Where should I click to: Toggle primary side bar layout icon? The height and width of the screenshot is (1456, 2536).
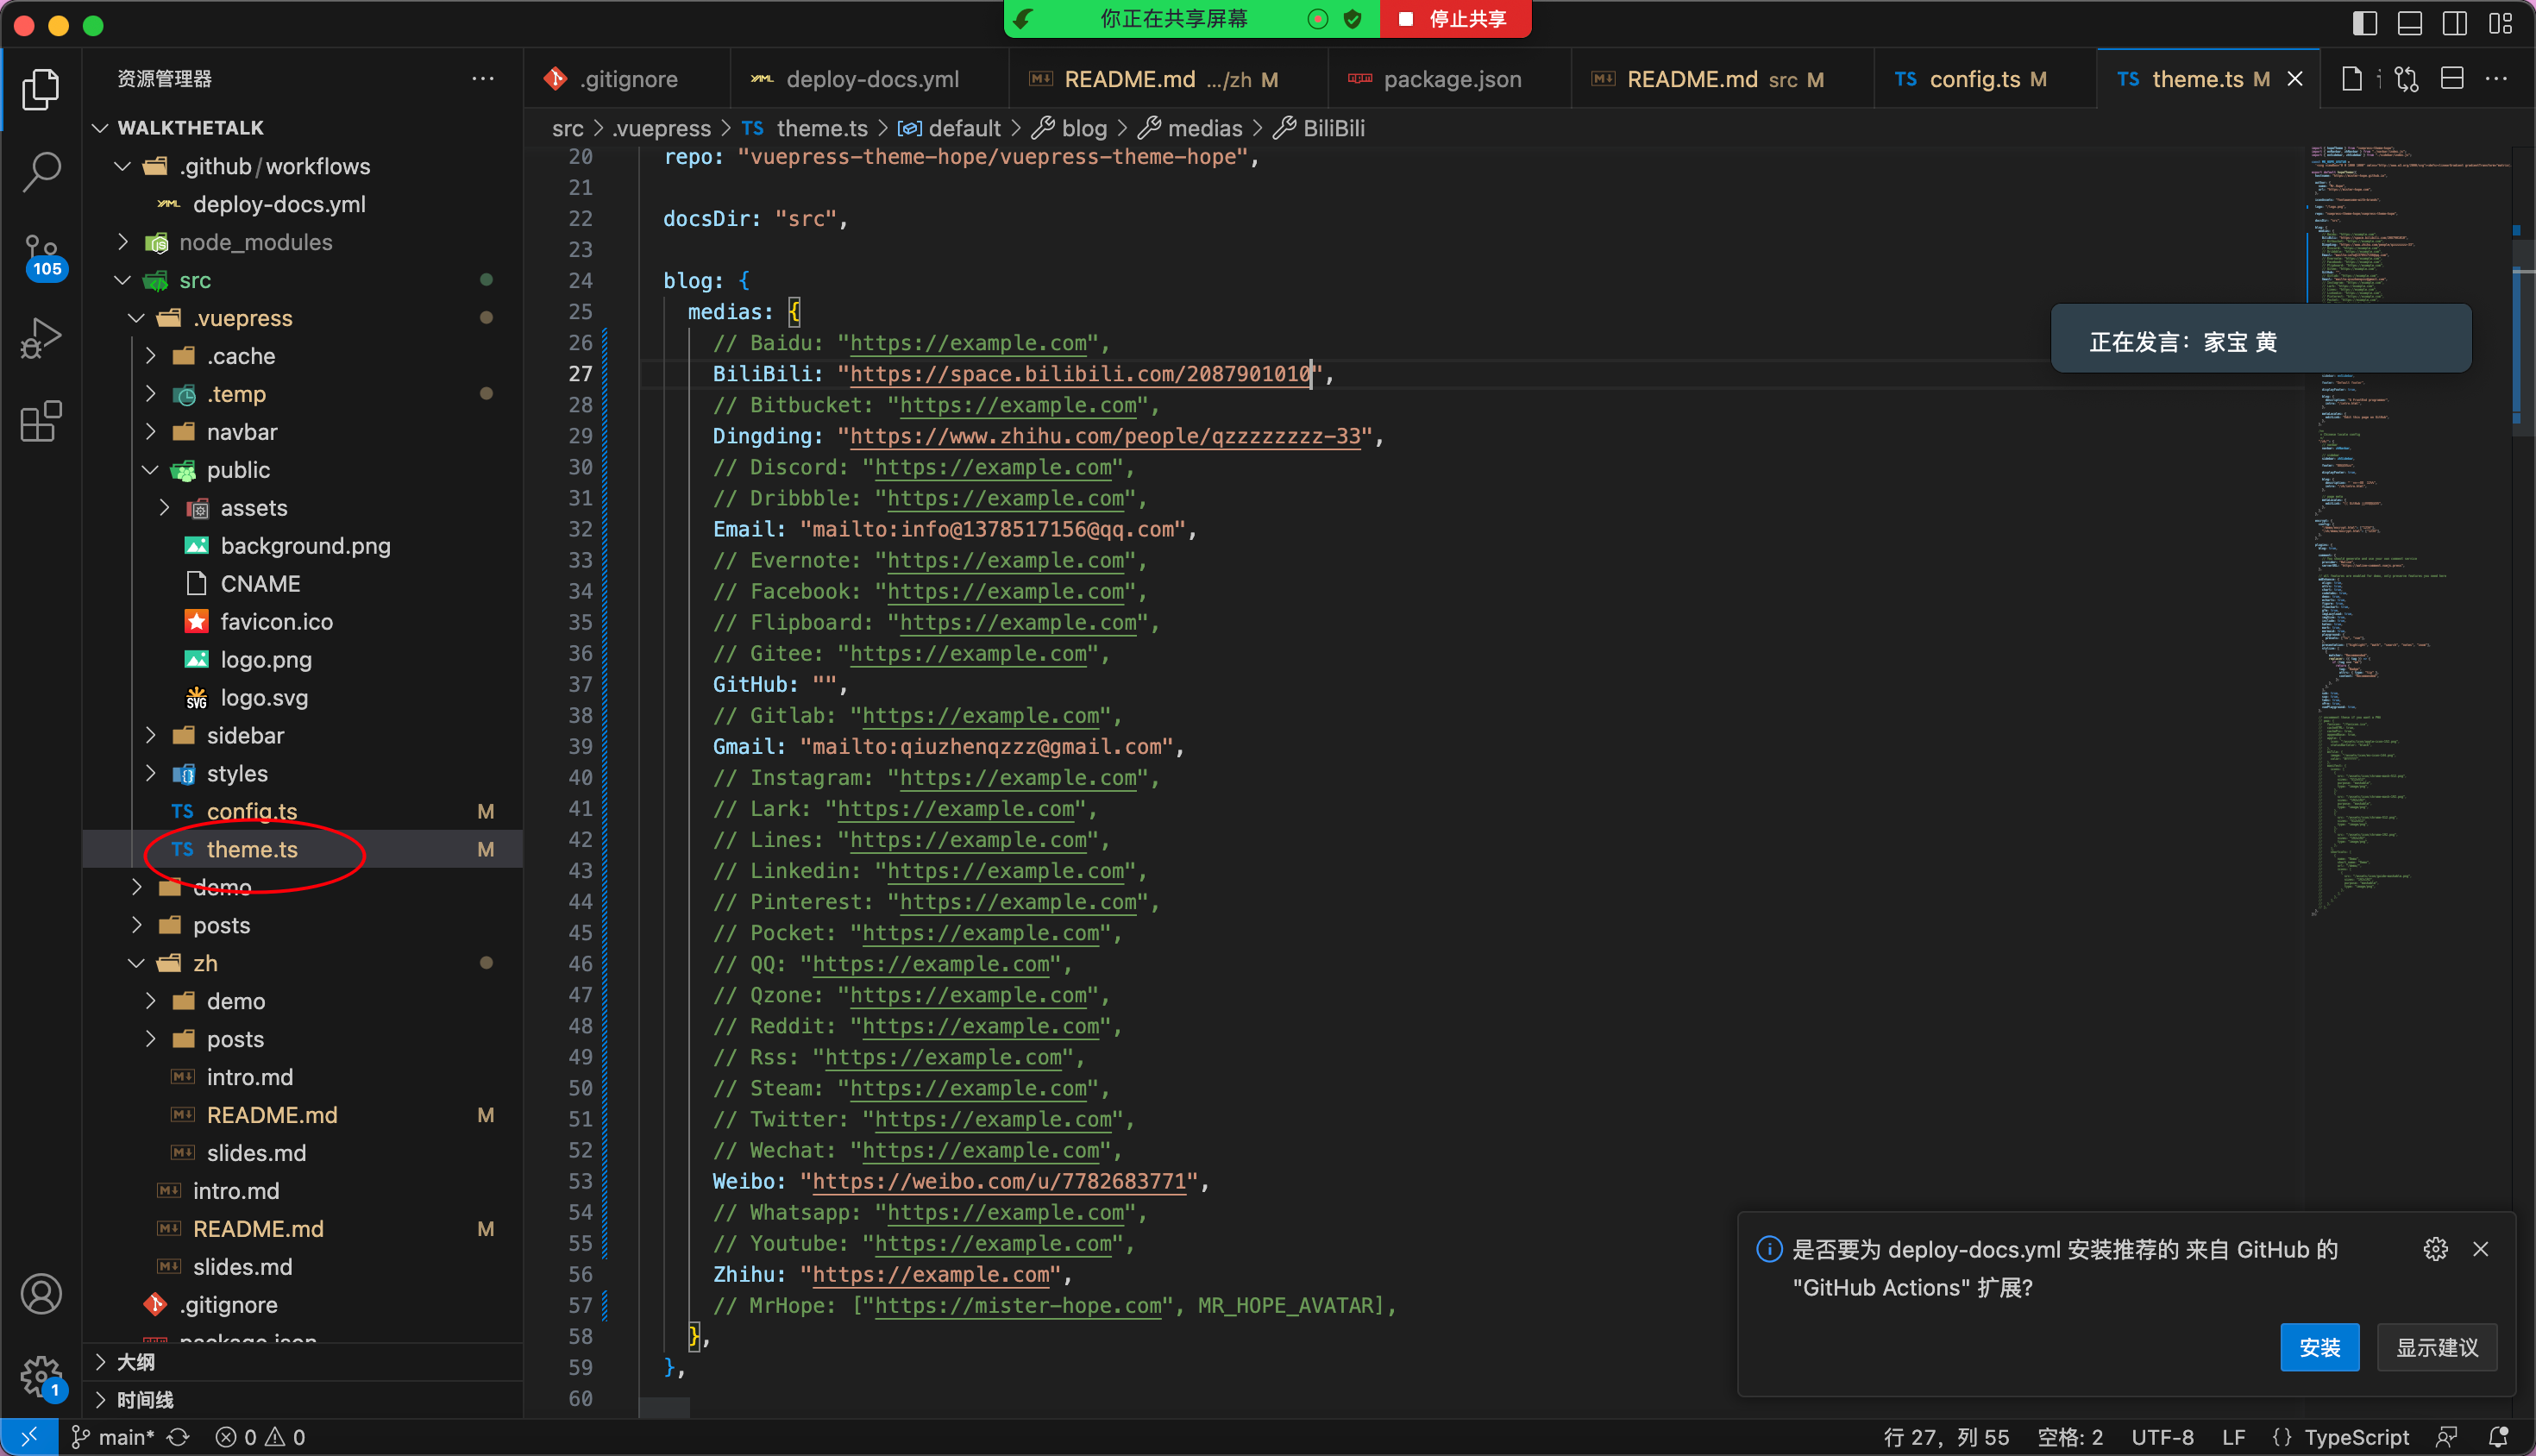tap(2365, 22)
